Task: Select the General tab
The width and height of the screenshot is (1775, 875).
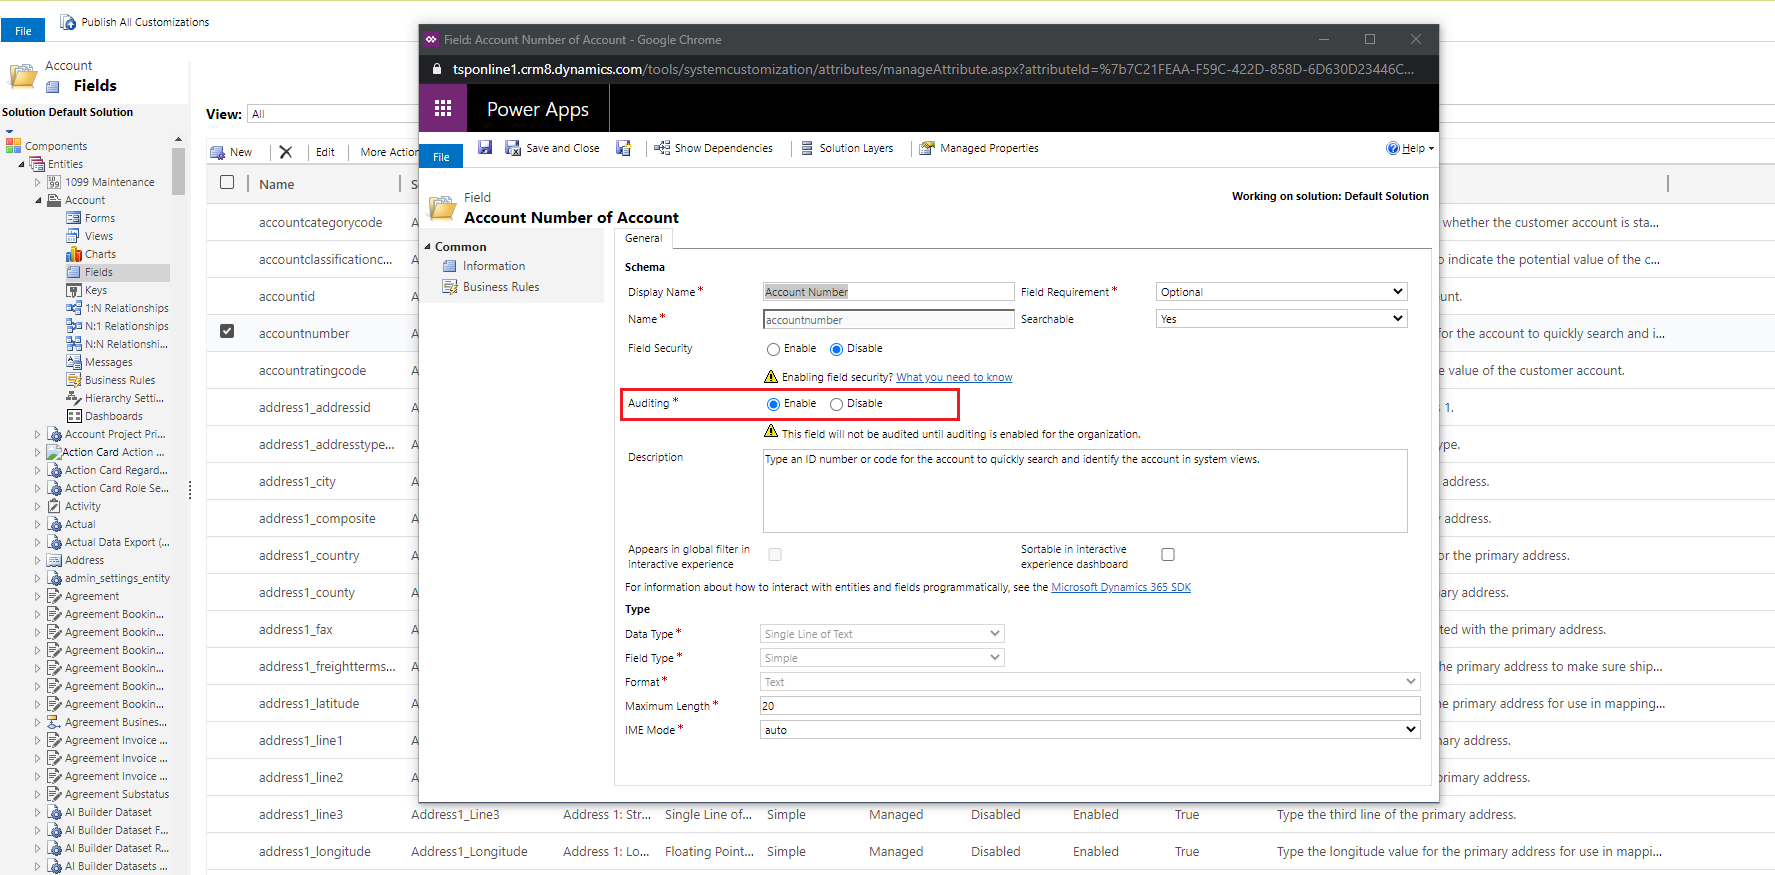Action: [x=643, y=238]
